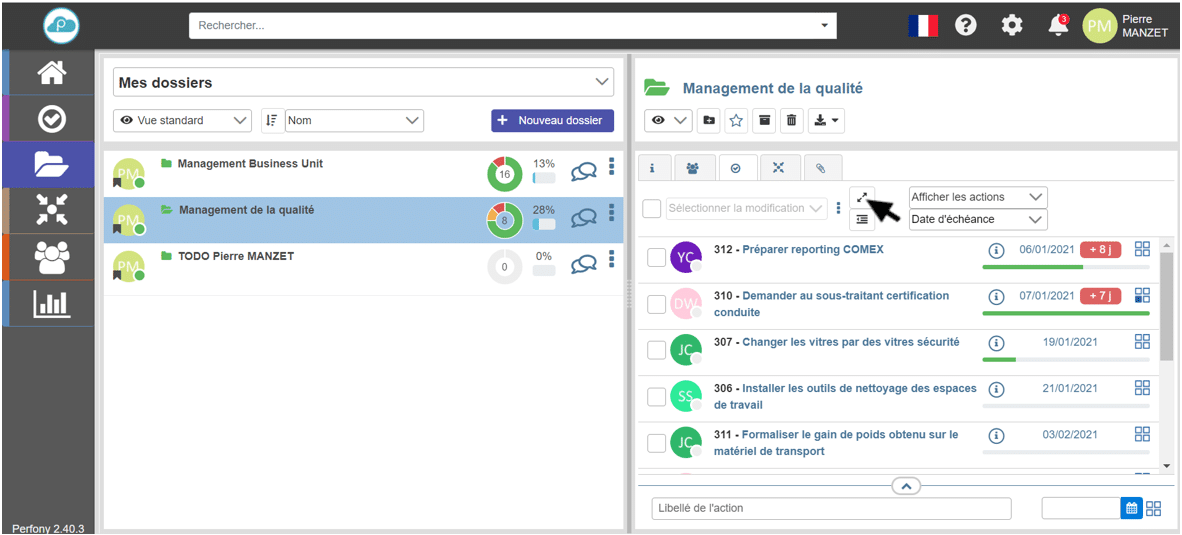Expand the Afficher les actions dropdown
Image resolution: width=1182 pixels, height=535 pixels.
977,197
